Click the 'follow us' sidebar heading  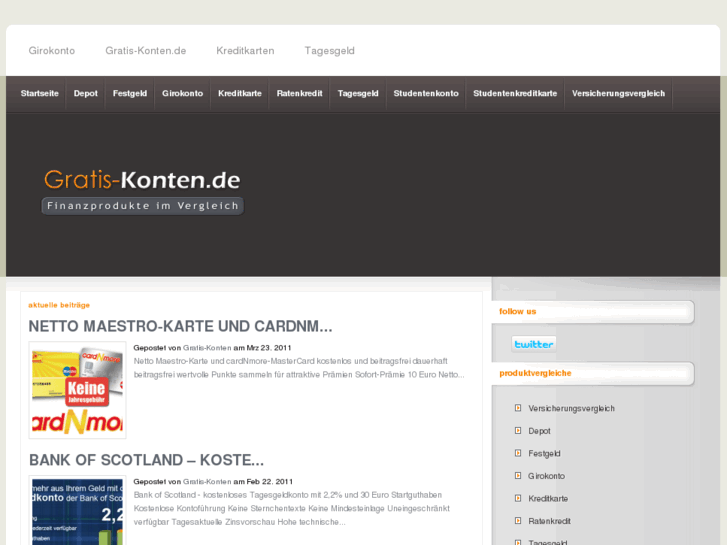click(517, 312)
